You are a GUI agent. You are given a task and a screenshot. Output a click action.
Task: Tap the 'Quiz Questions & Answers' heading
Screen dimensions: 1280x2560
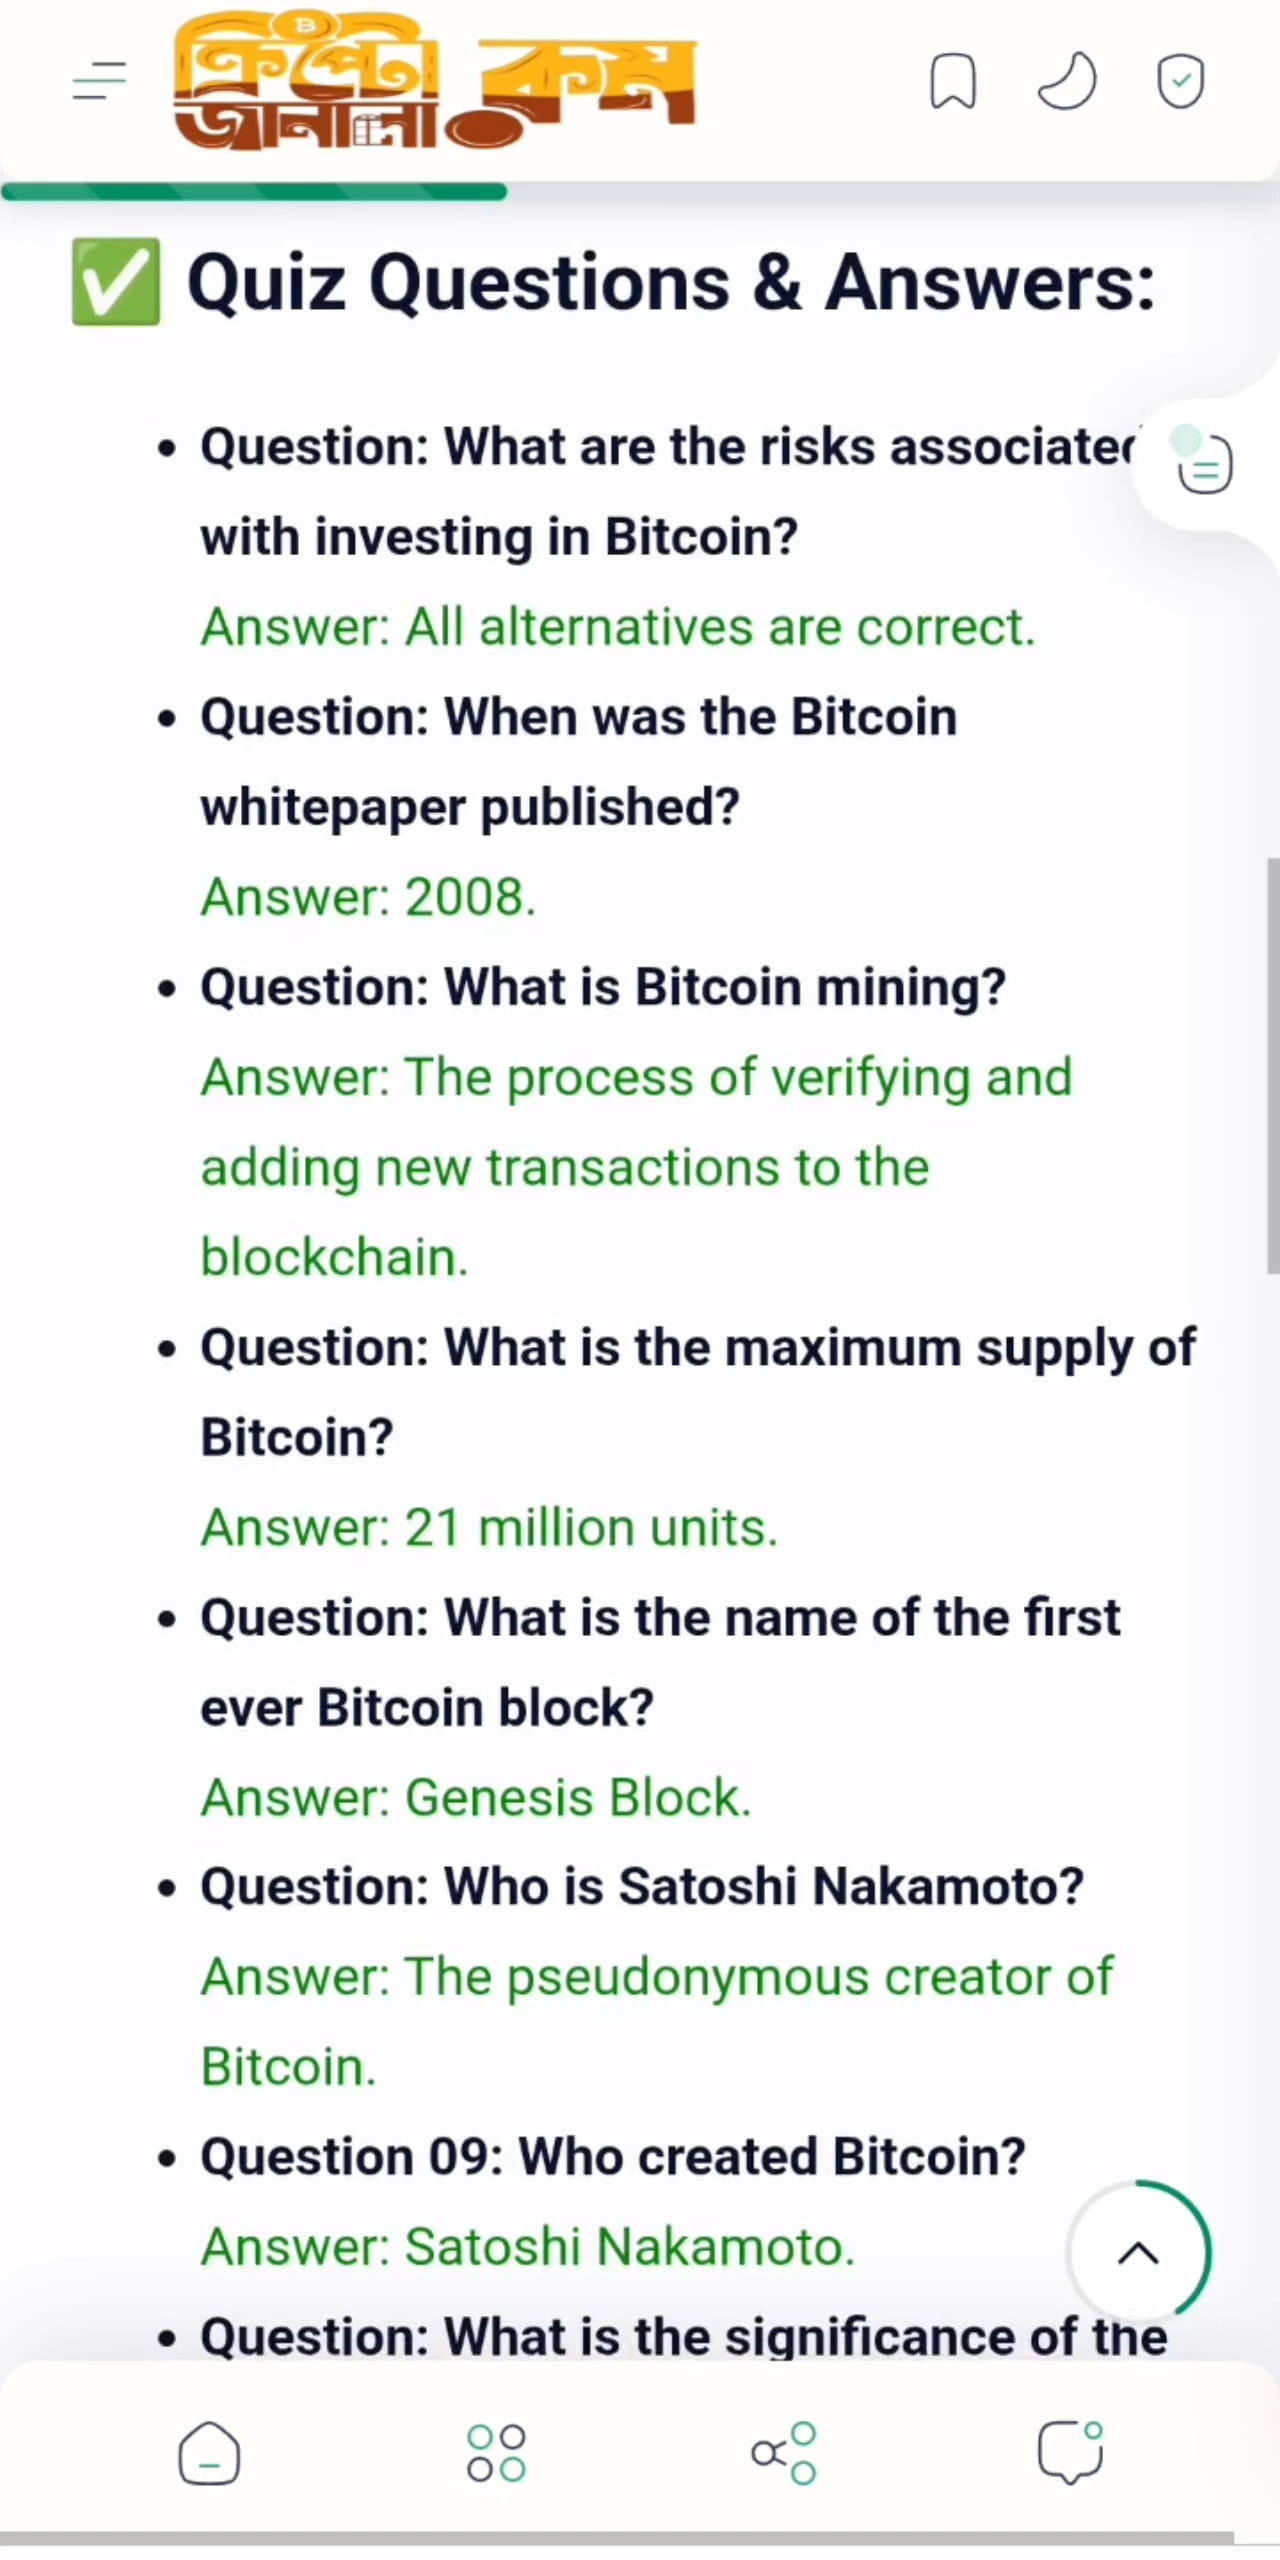pyautogui.click(x=670, y=283)
